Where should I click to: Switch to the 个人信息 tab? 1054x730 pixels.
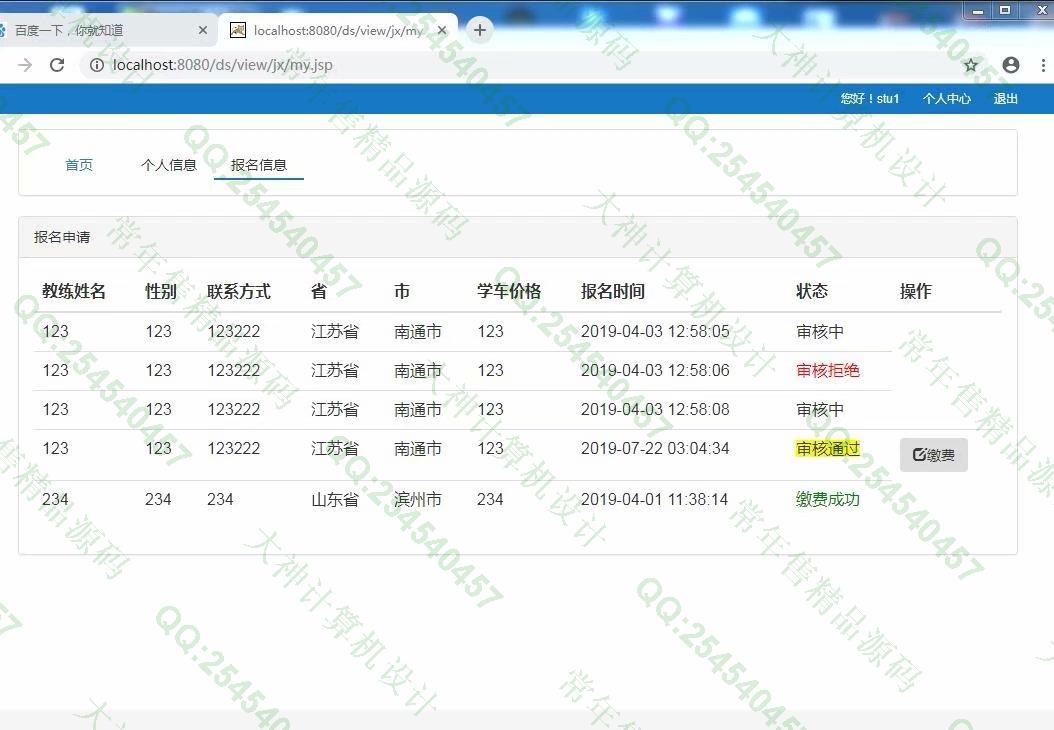[x=169, y=165]
